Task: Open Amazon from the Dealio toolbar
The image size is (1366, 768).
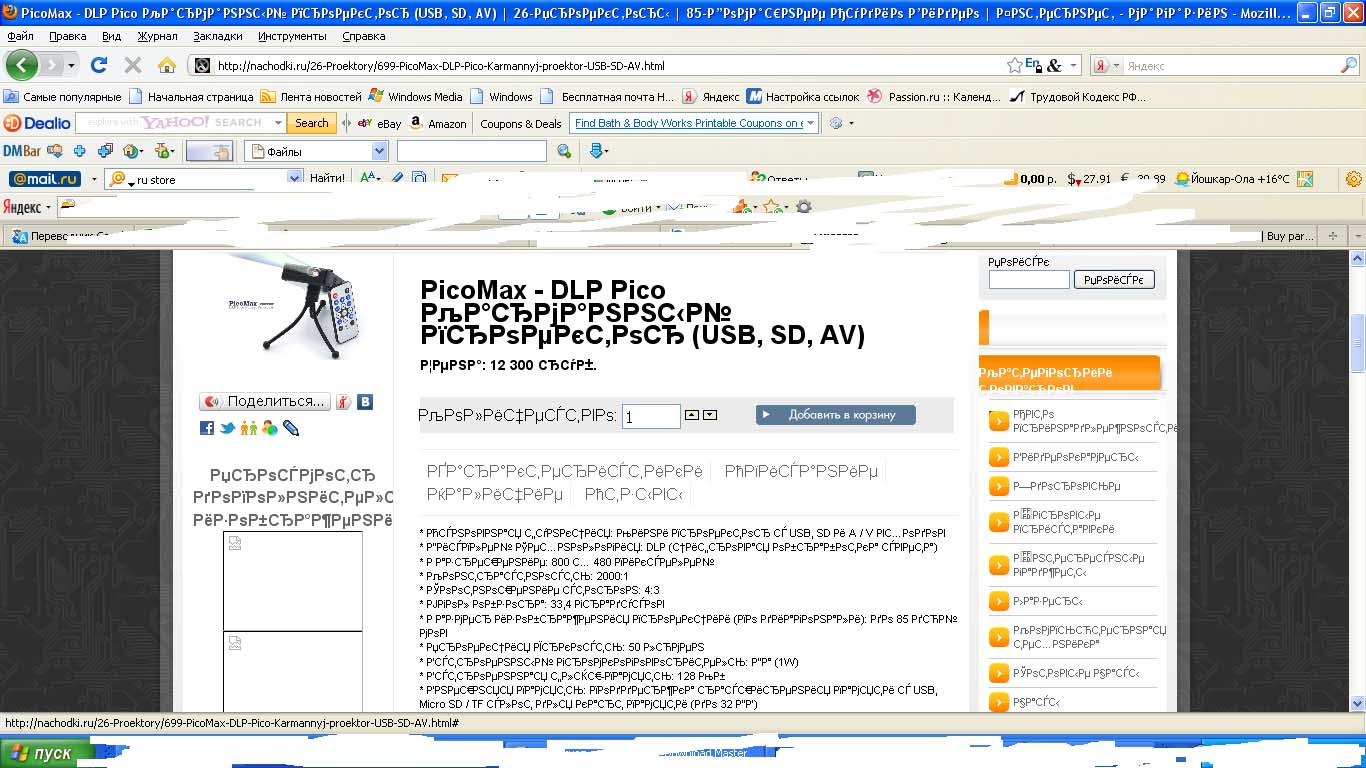Action: 439,123
